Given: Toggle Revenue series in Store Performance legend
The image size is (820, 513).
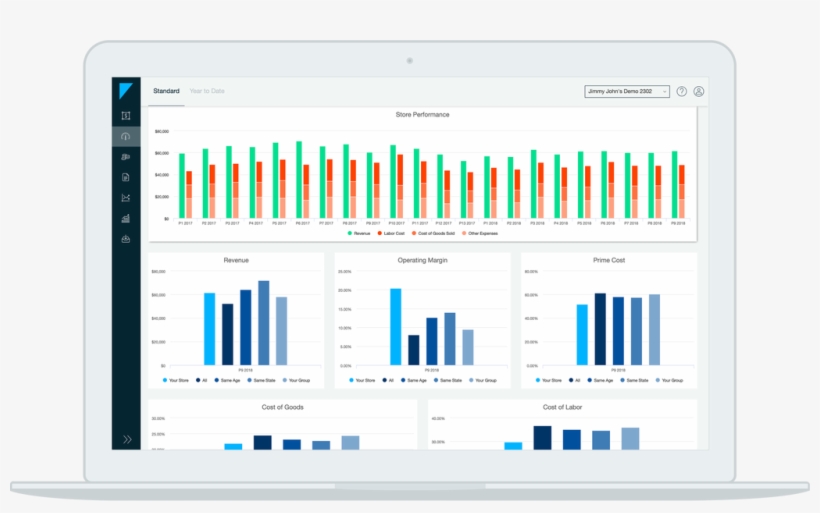Looking at the screenshot, I should point(361,233).
